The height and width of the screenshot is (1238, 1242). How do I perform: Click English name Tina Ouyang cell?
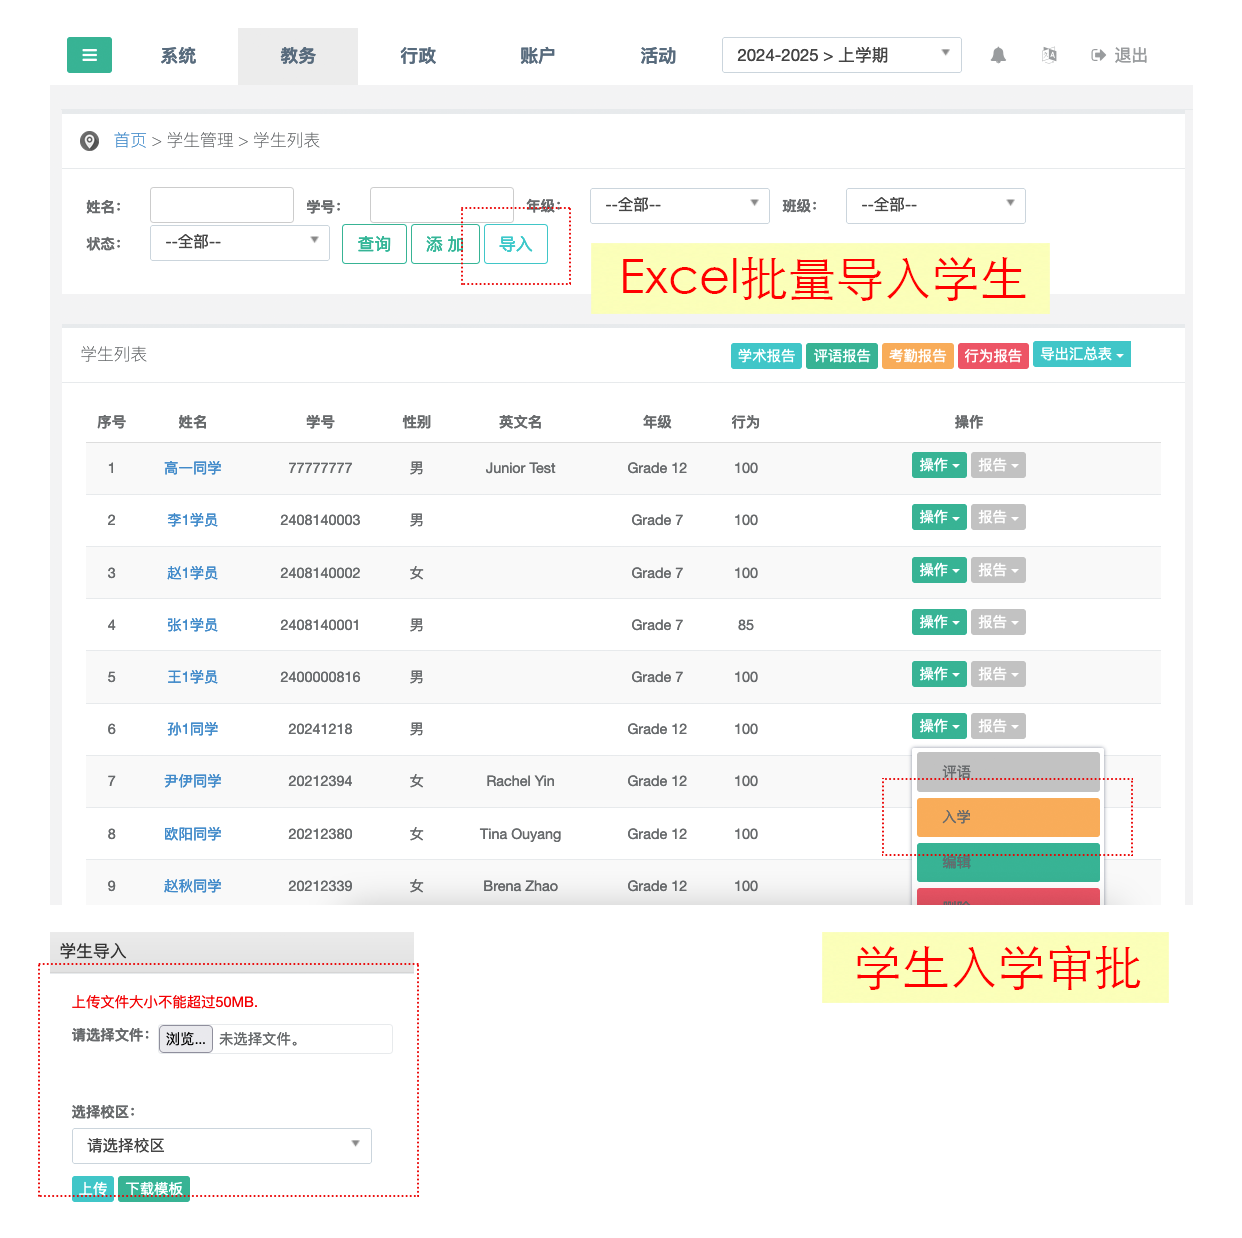[x=520, y=834]
